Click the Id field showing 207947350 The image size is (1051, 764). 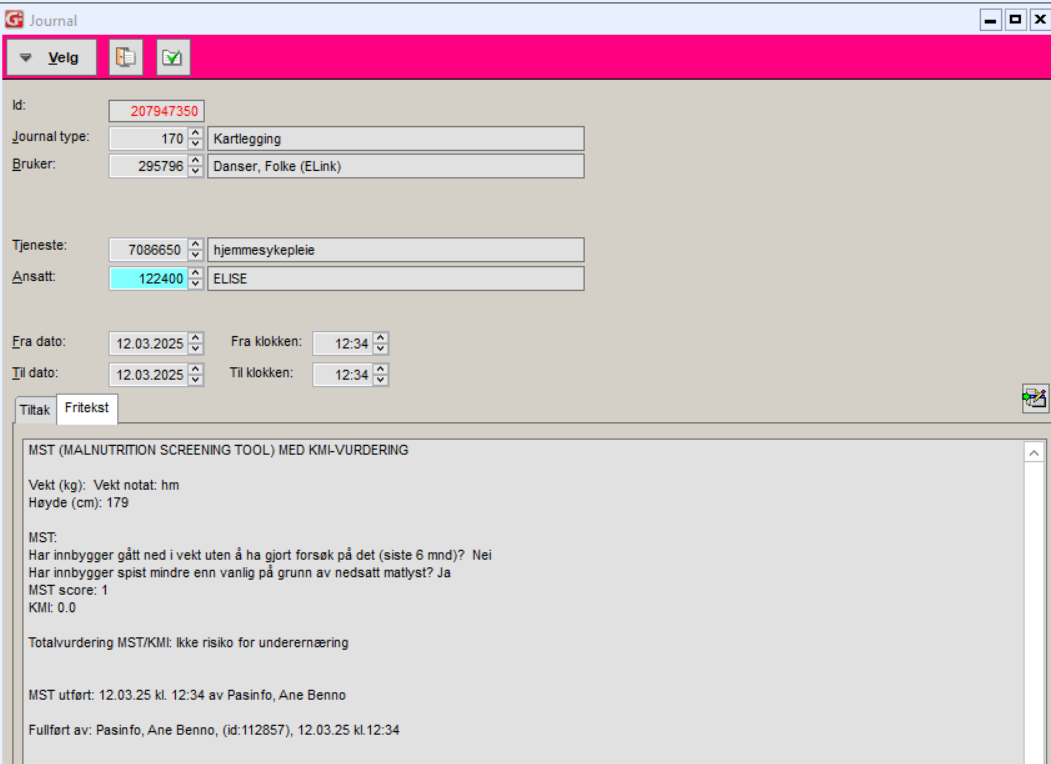point(156,111)
